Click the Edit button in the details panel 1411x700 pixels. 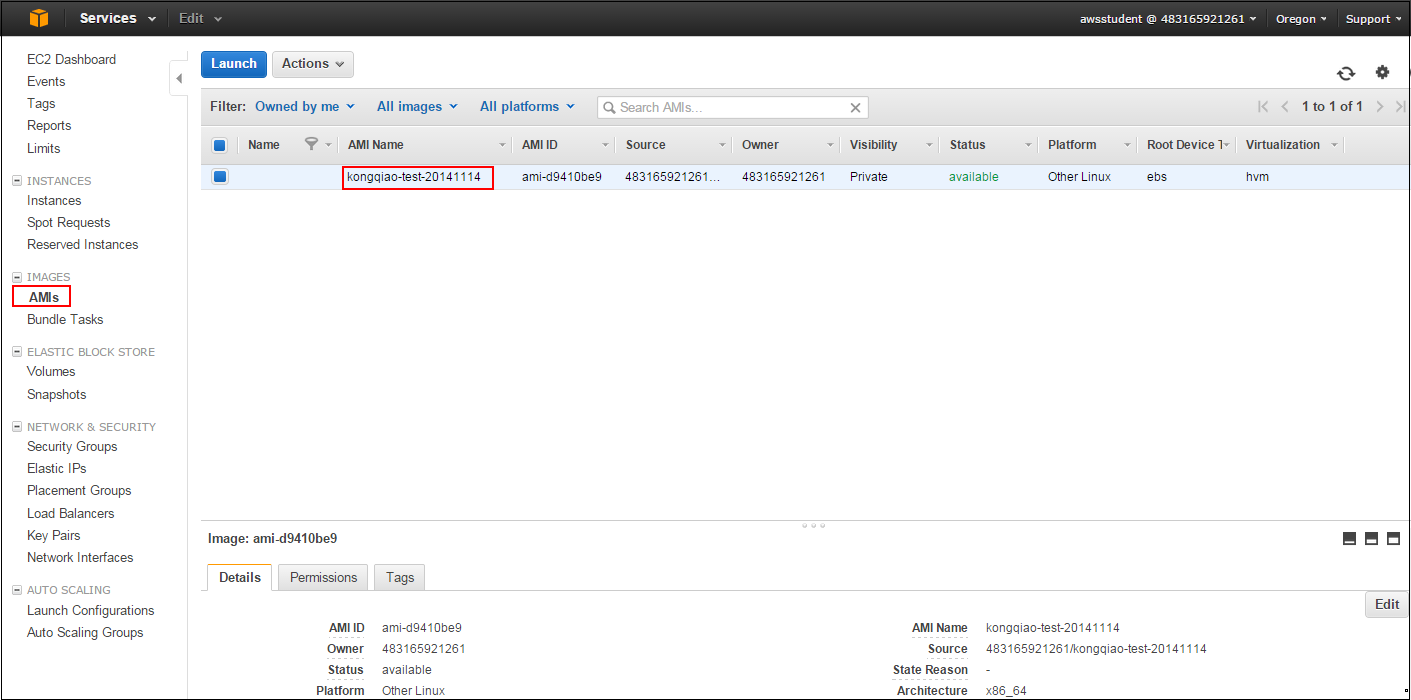point(1386,604)
